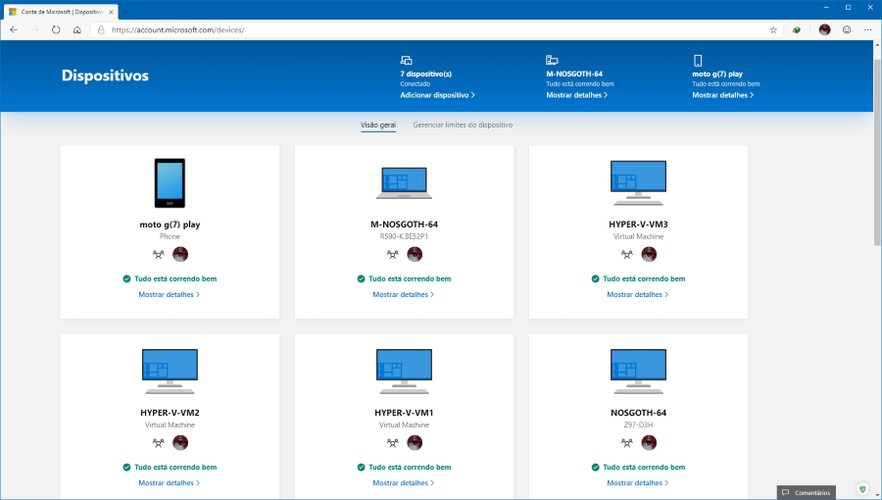Screen dimensions: 882x500
Task: Click the M-NOSGOTH-64 laptop image
Action: [404, 183]
